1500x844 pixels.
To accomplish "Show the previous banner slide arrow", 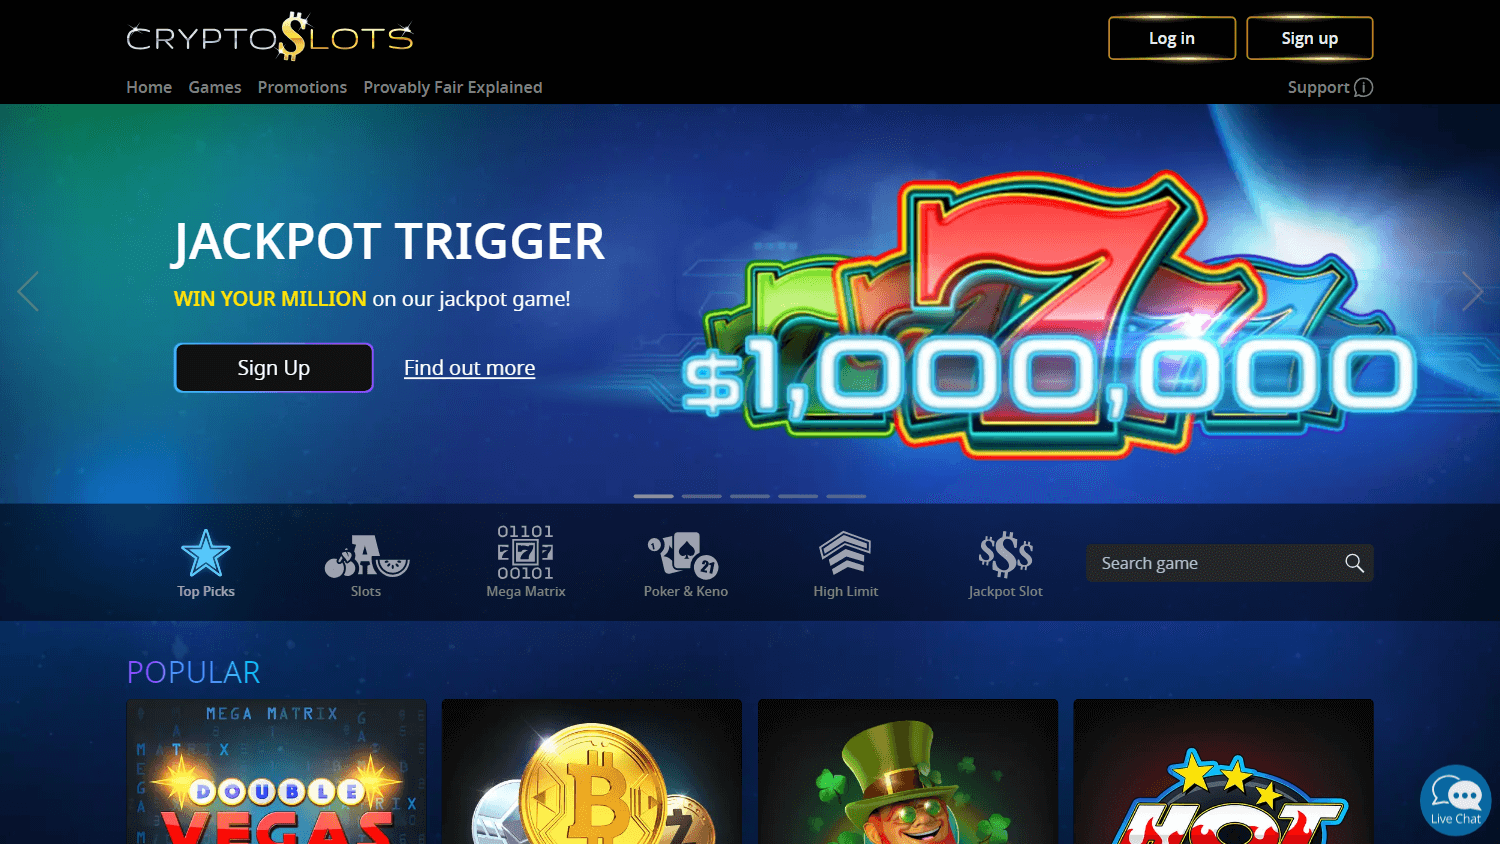I will pyautogui.click(x=28, y=291).
